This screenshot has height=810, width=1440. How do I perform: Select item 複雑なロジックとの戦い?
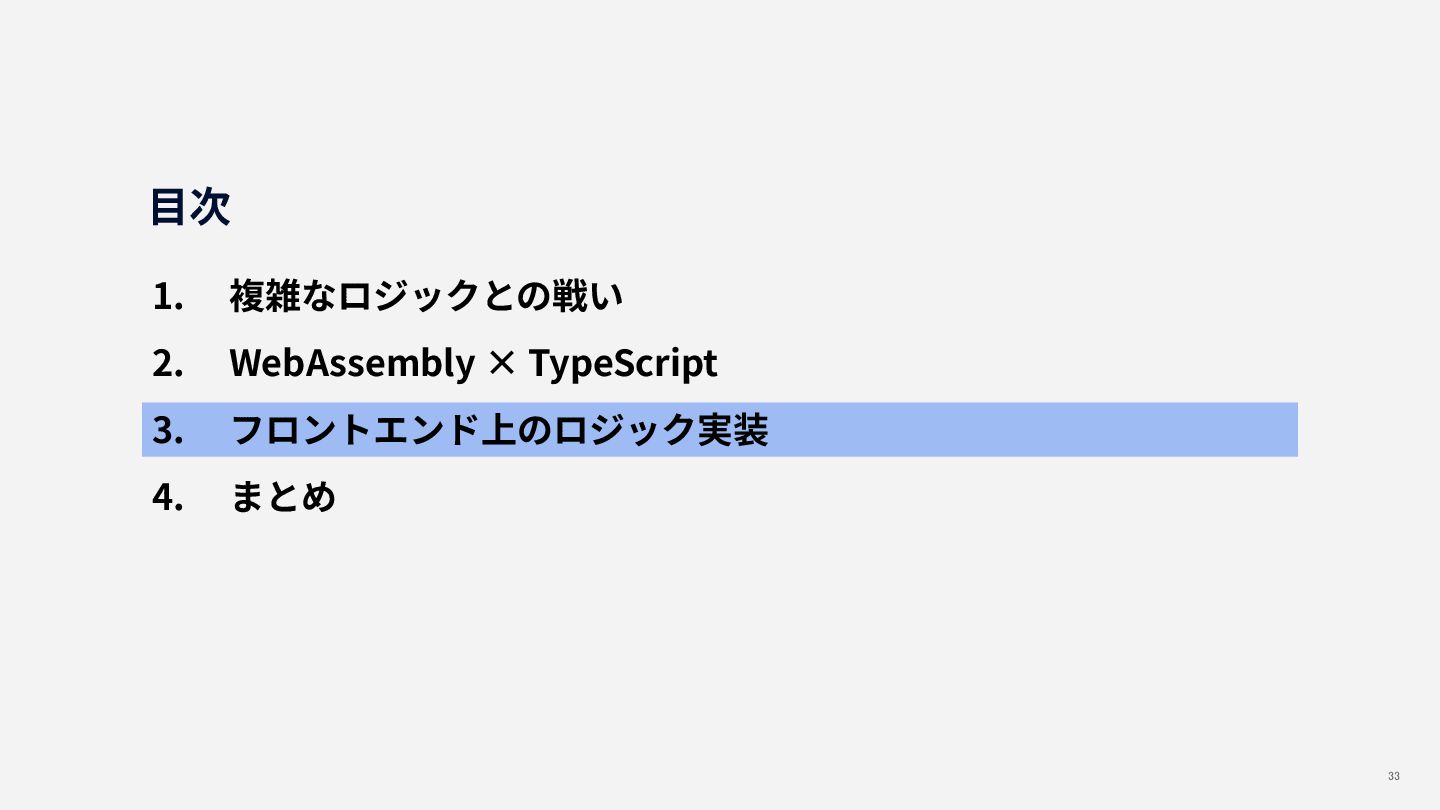pos(426,296)
